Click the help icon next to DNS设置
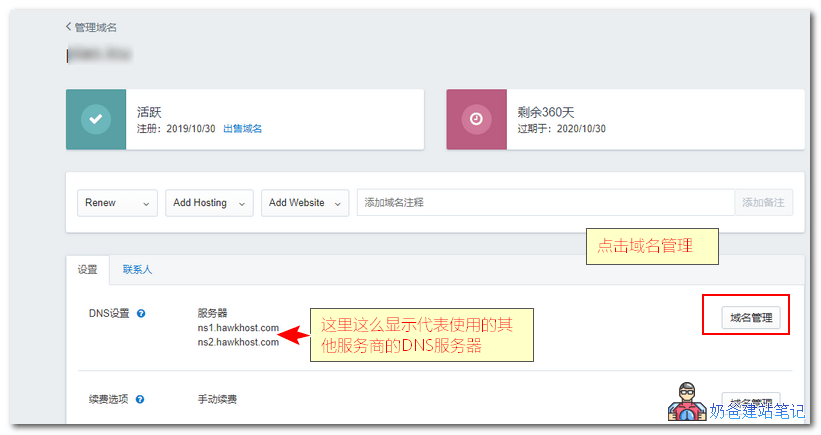 click(x=141, y=314)
